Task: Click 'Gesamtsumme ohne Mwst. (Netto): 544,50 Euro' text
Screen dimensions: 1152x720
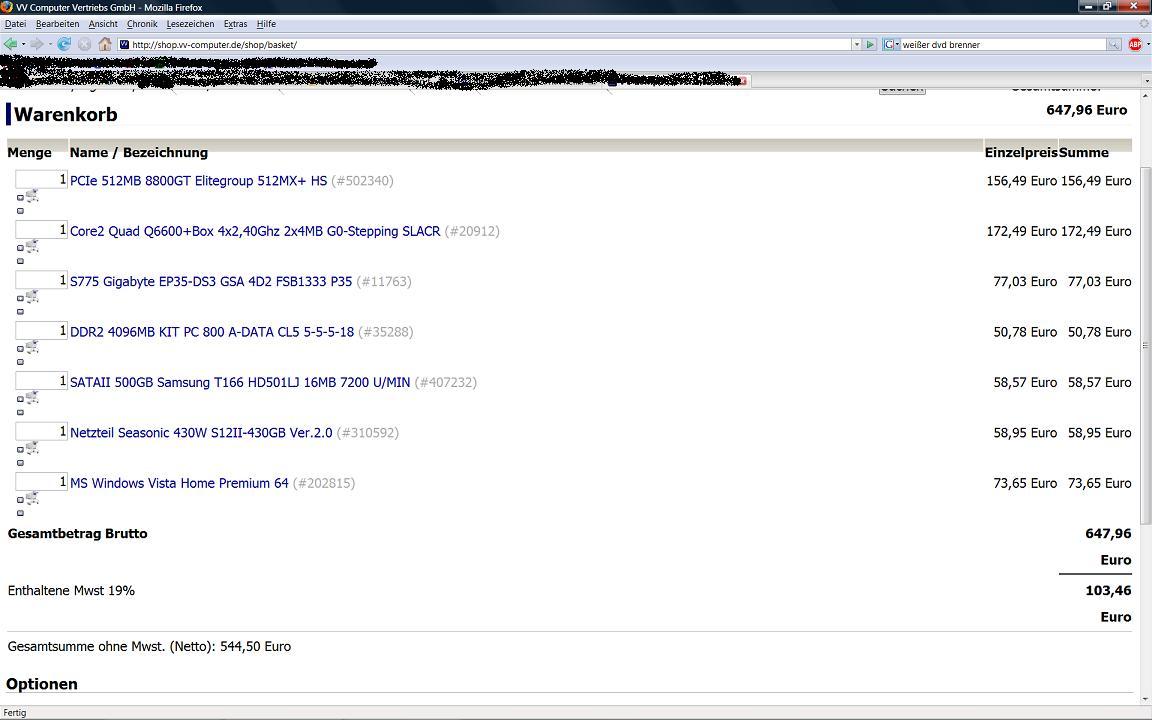Action: [x=149, y=647]
